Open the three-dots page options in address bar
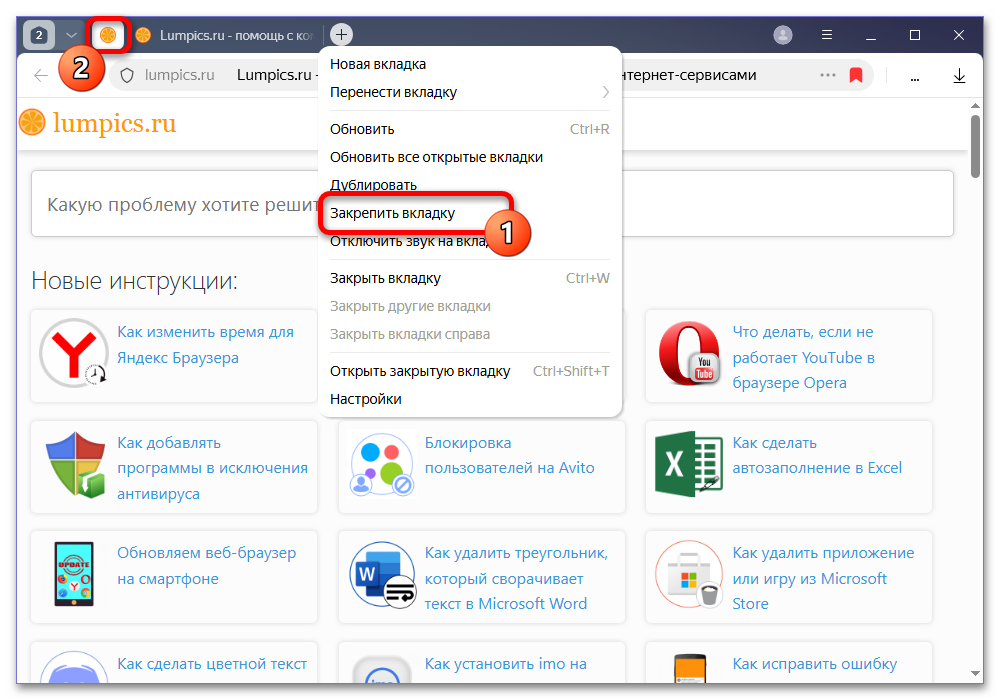 pyautogui.click(x=827, y=75)
